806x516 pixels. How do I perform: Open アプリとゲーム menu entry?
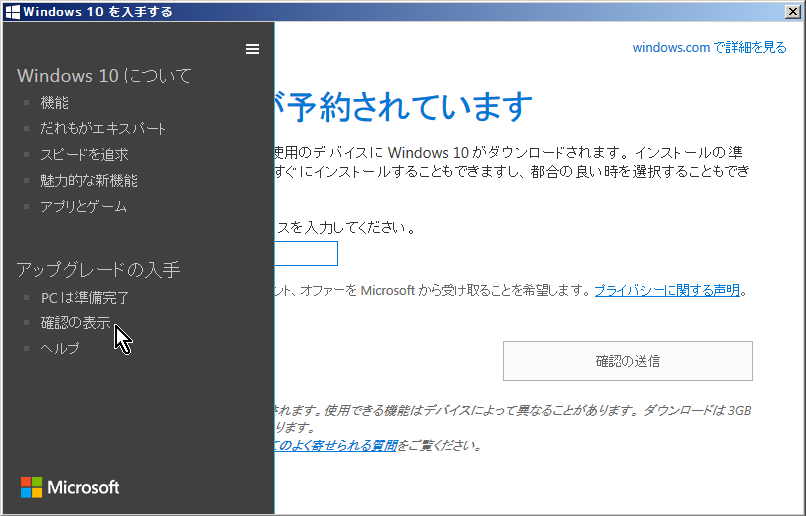(83, 206)
